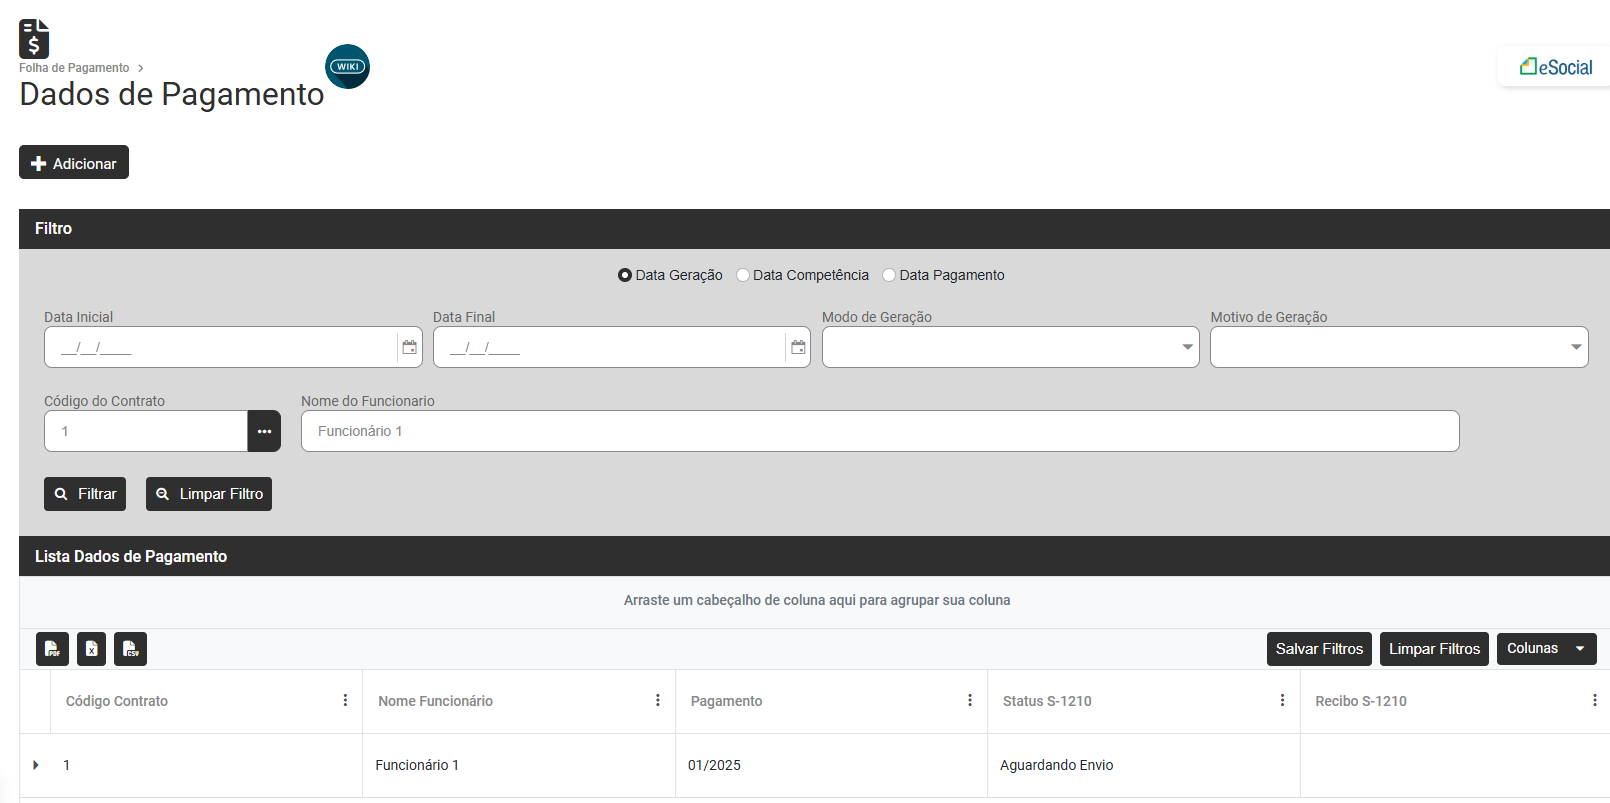
Task: Open Código Contrato column options menu
Action: pyautogui.click(x=345, y=701)
